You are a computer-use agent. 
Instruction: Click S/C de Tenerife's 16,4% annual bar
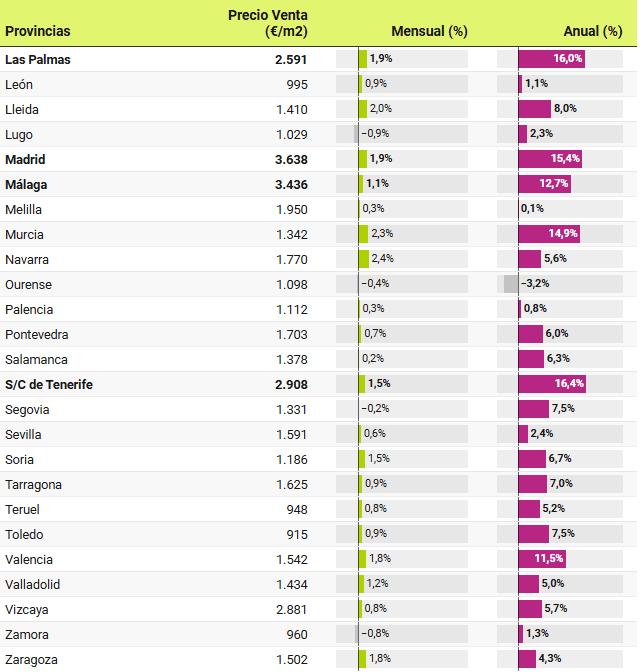click(552, 384)
